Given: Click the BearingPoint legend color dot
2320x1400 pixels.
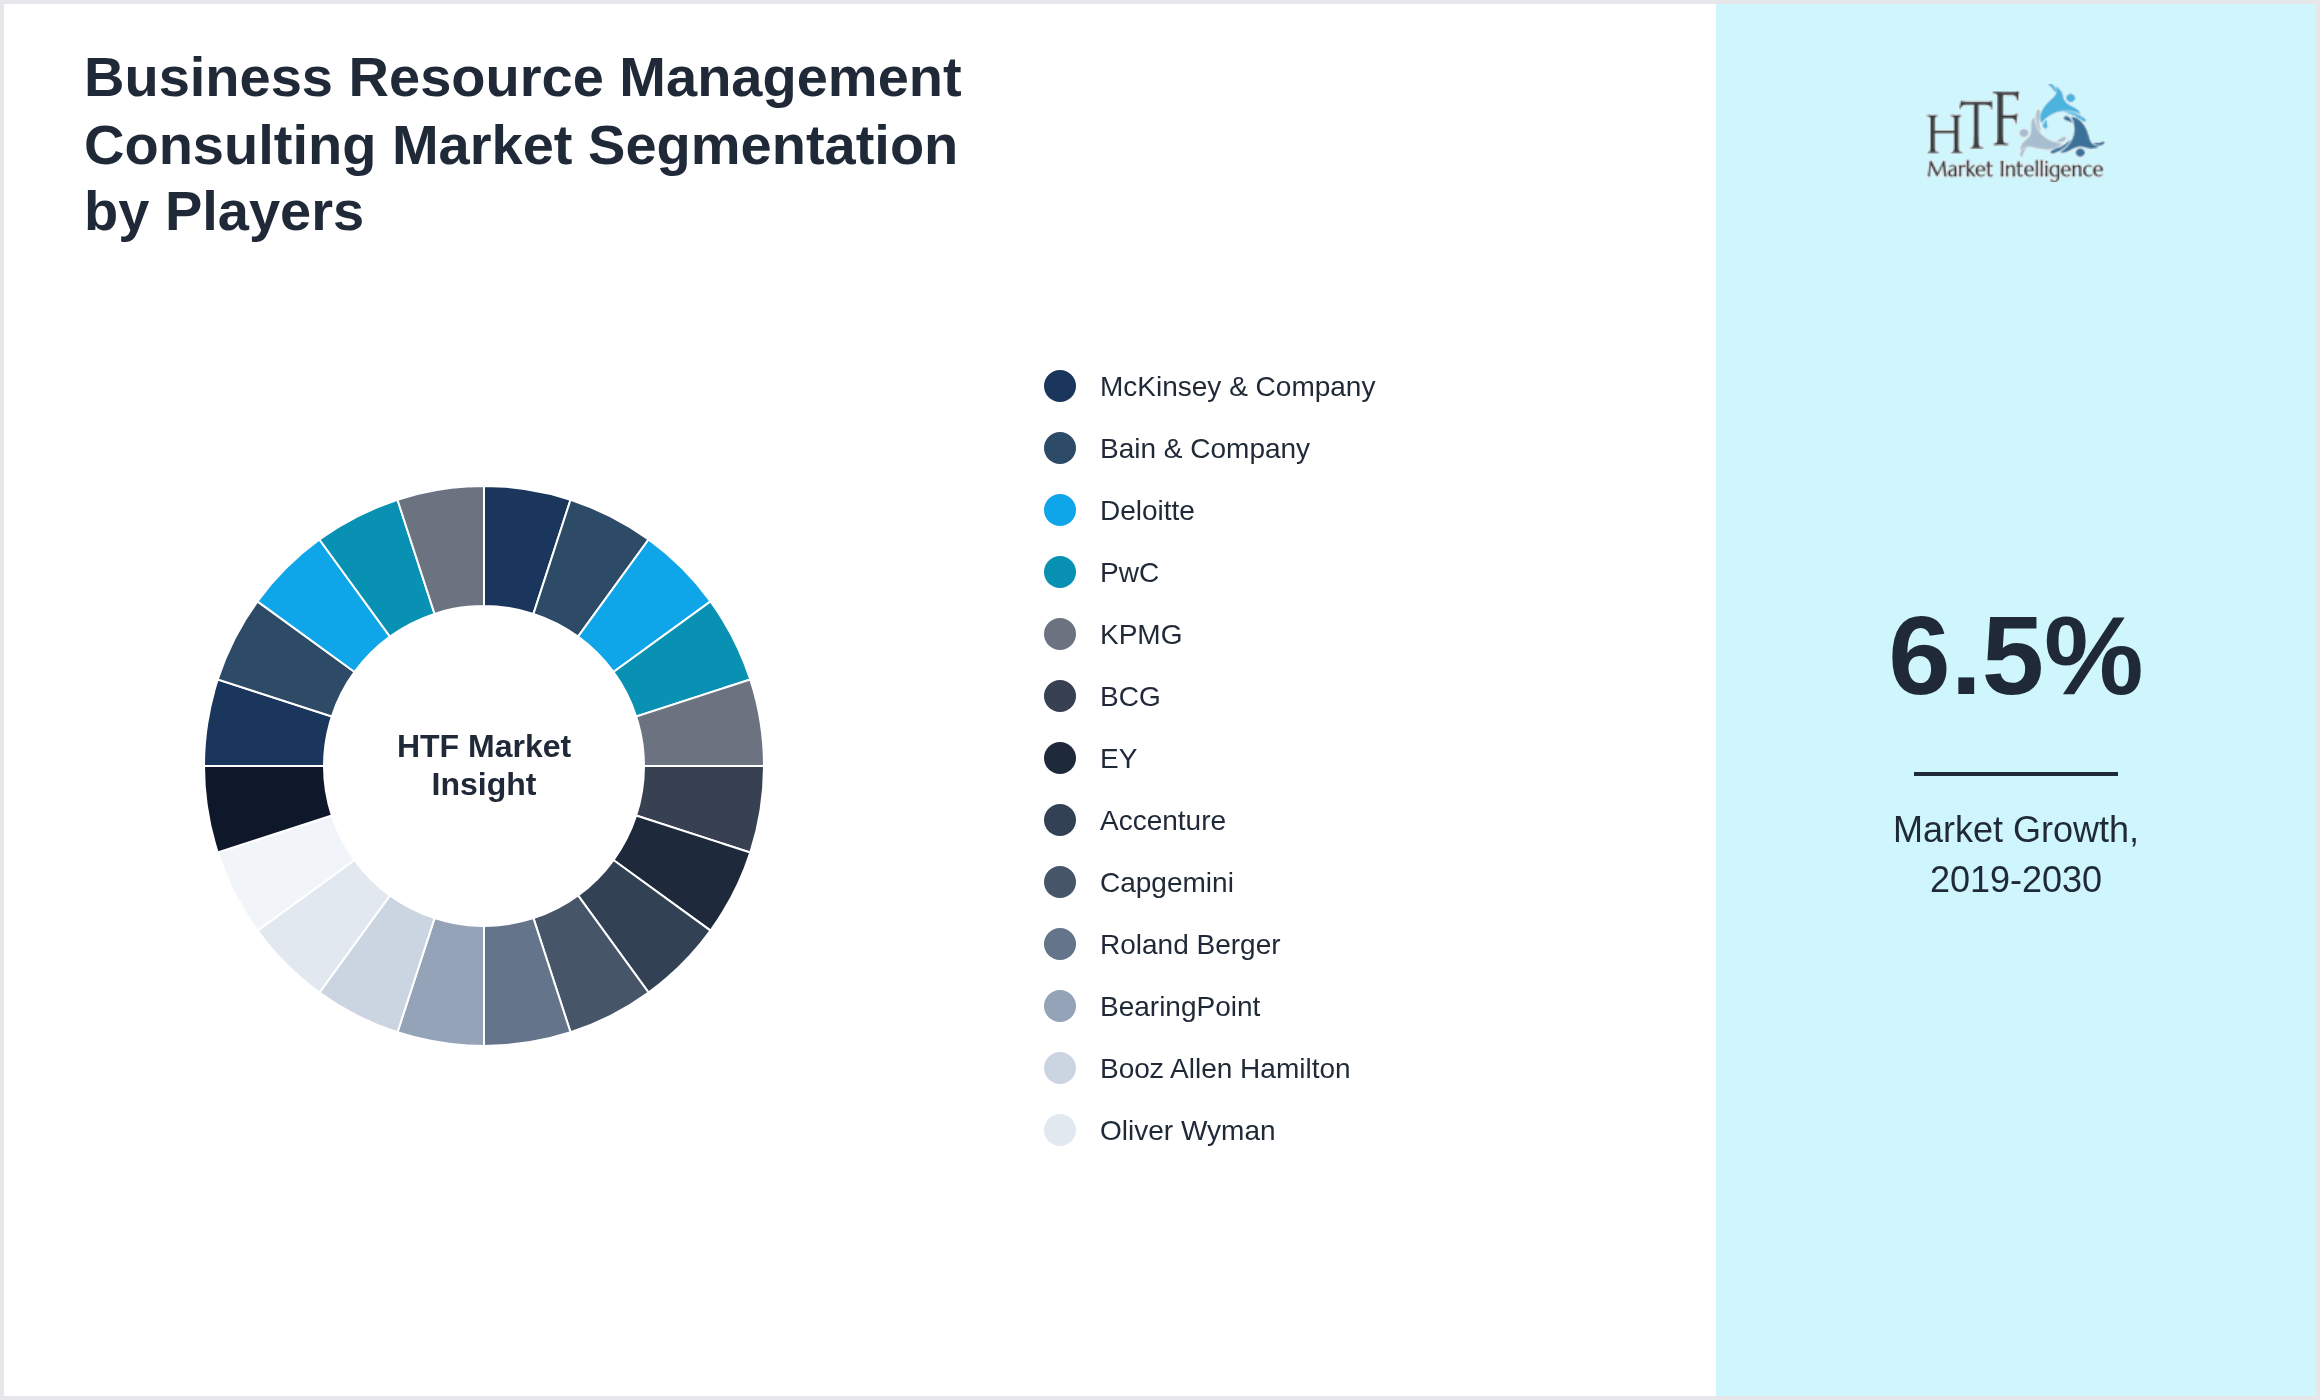Looking at the screenshot, I should pyautogui.click(x=1060, y=1006).
